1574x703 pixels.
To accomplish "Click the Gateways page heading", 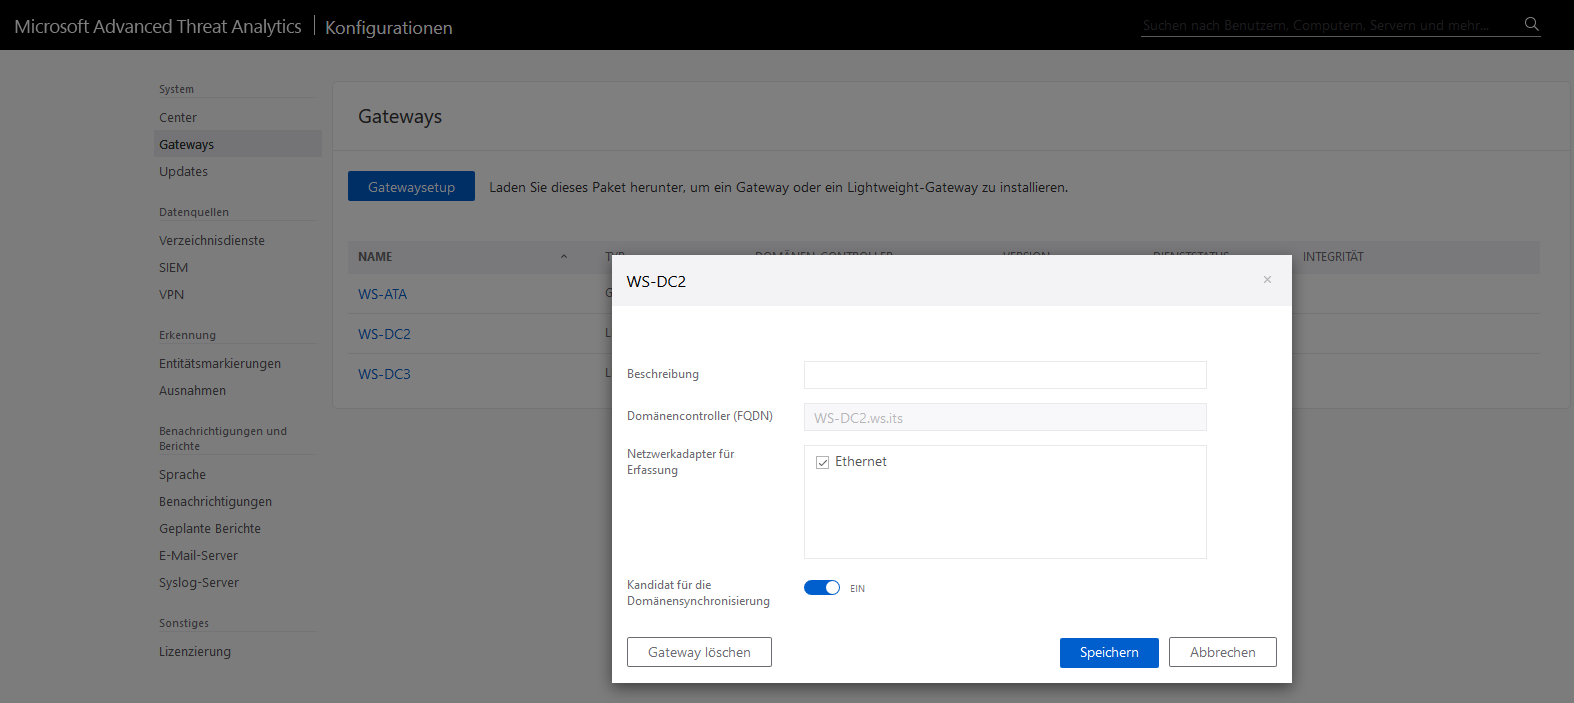I will pyautogui.click(x=400, y=116).
